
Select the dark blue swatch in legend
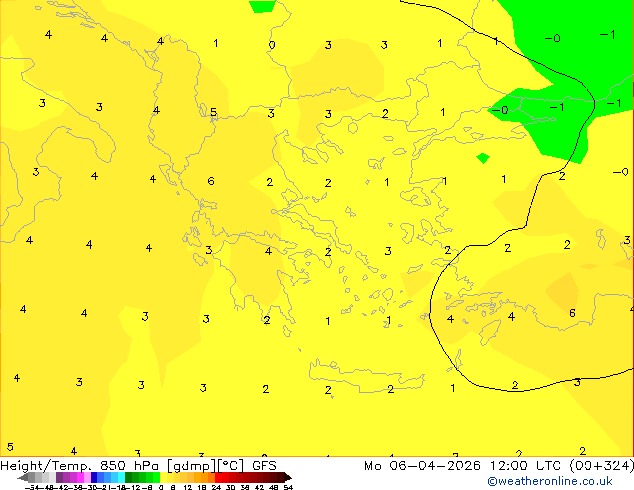tap(94, 477)
